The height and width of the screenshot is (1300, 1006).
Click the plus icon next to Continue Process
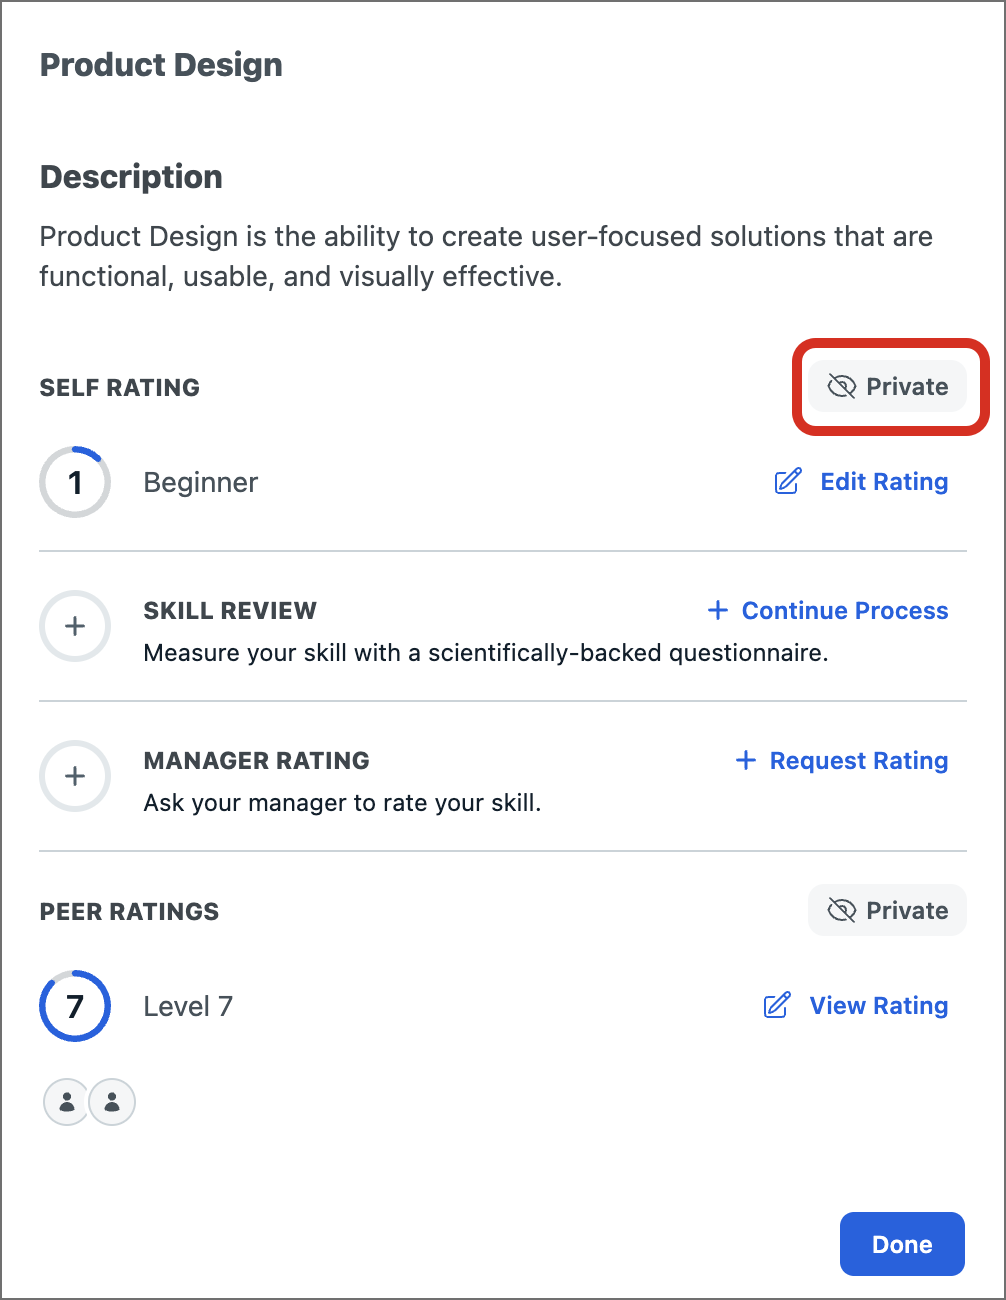[716, 610]
